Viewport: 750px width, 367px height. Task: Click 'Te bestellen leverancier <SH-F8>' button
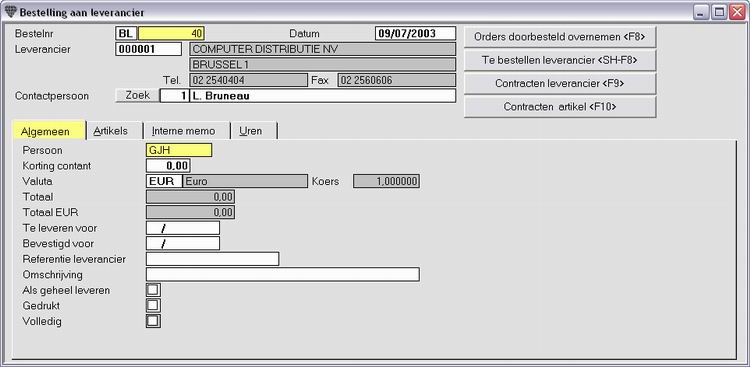(560, 60)
